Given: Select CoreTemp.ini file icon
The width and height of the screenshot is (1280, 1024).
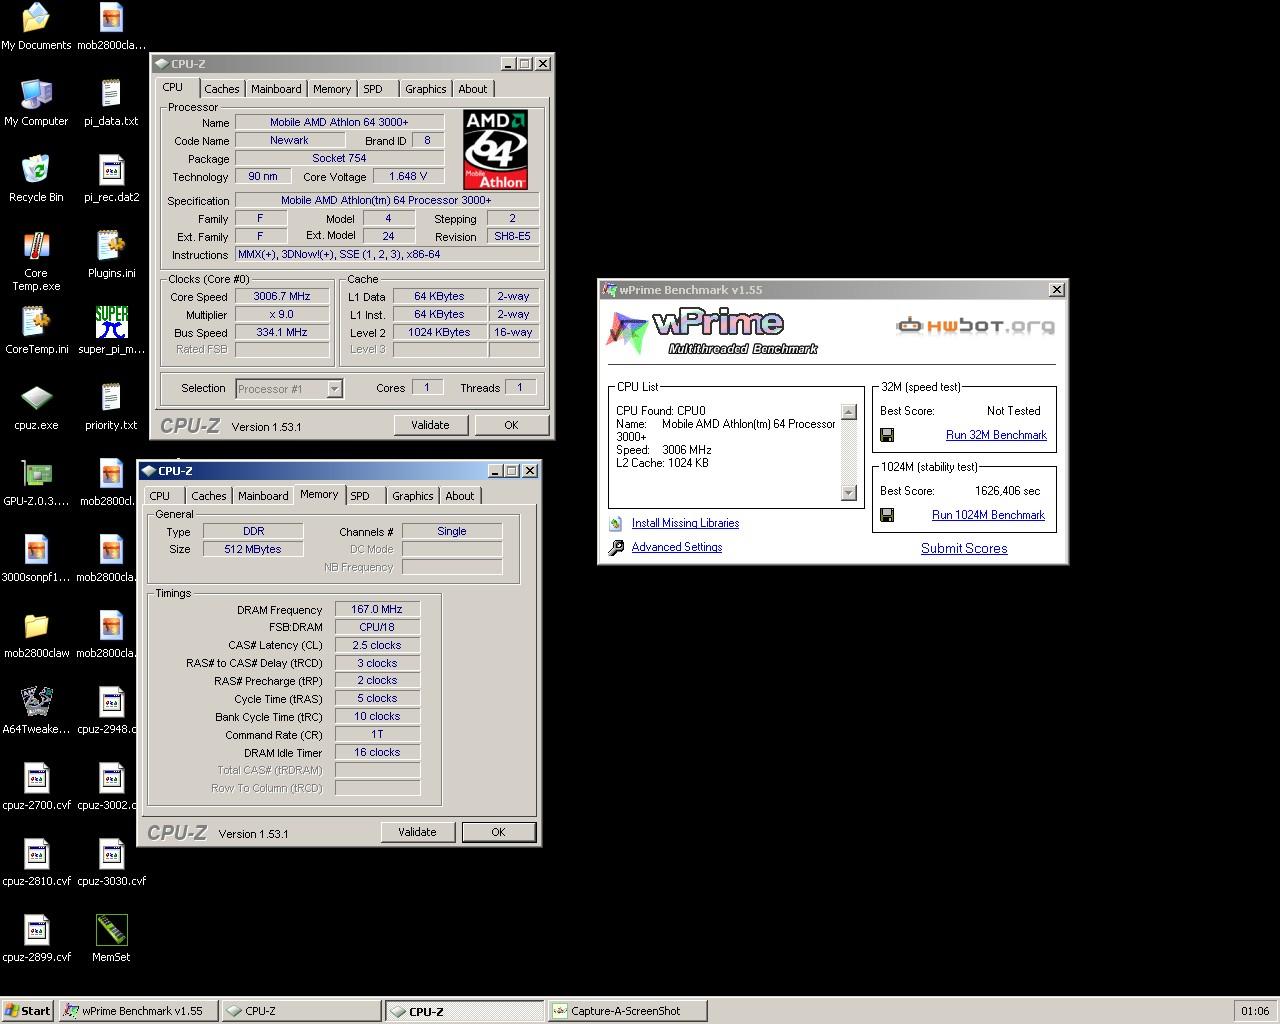Looking at the screenshot, I should 36,322.
